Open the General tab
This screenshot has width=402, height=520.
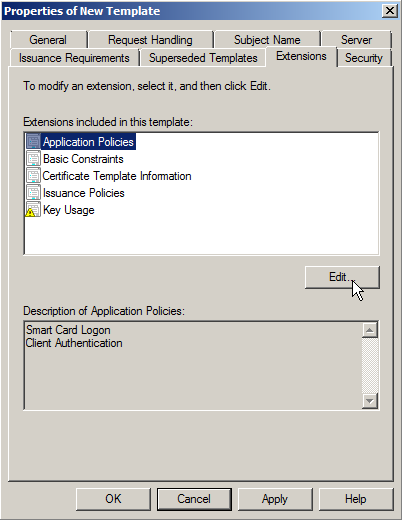48,40
